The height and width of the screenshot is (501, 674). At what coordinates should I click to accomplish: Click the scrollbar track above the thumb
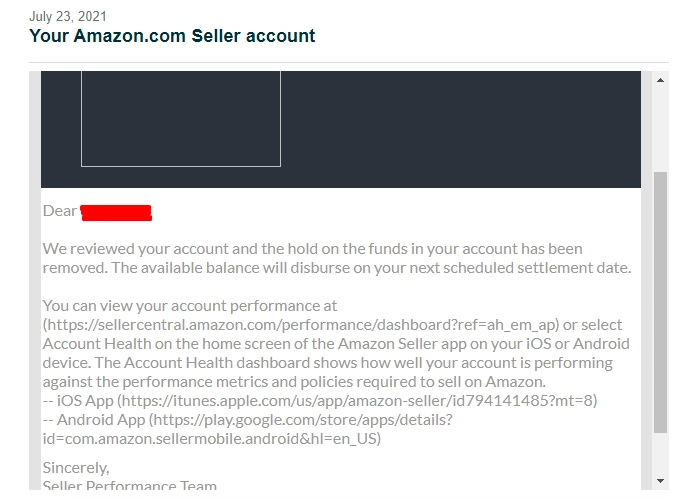point(660,129)
